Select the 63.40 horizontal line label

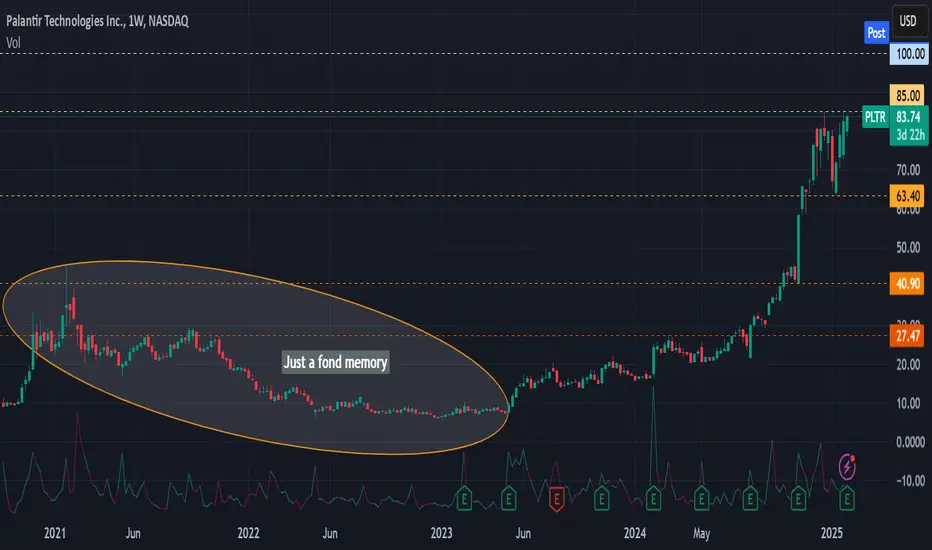tap(908, 196)
